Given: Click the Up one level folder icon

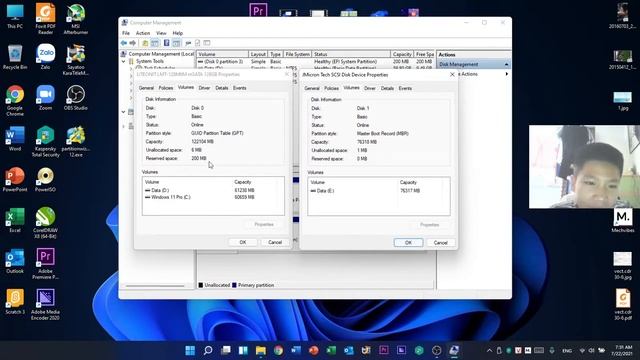Looking at the screenshot, I should click(145, 43).
